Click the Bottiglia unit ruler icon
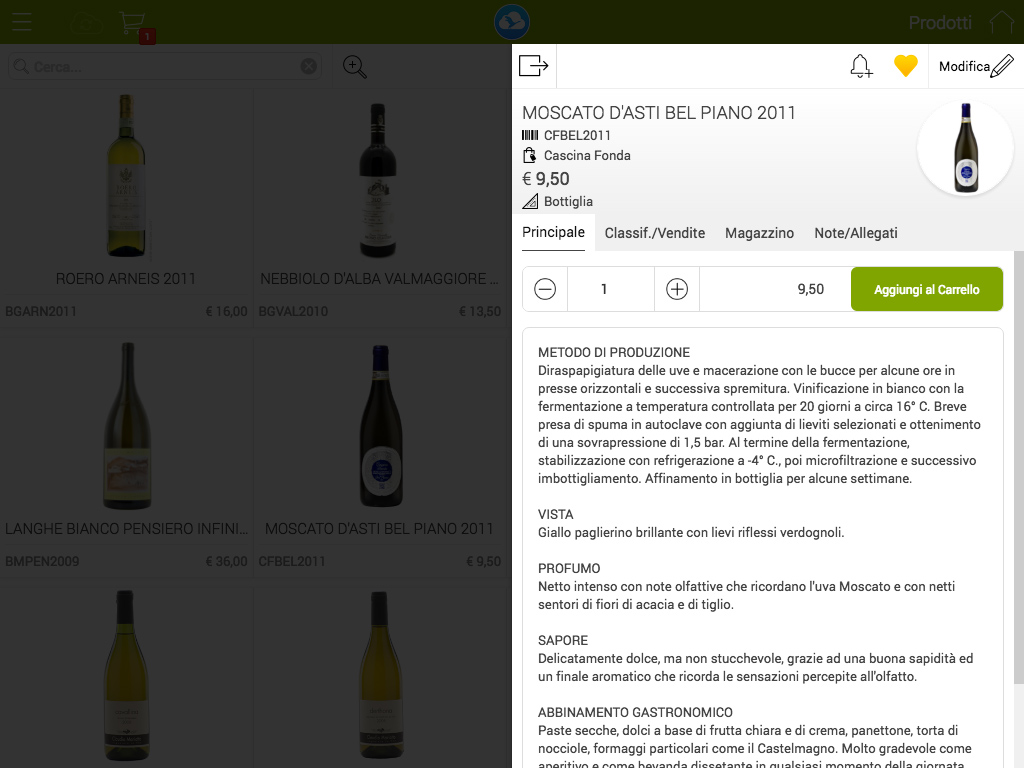Image resolution: width=1024 pixels, height=768 pixels. pyautogui.click(x=530, y=201)
